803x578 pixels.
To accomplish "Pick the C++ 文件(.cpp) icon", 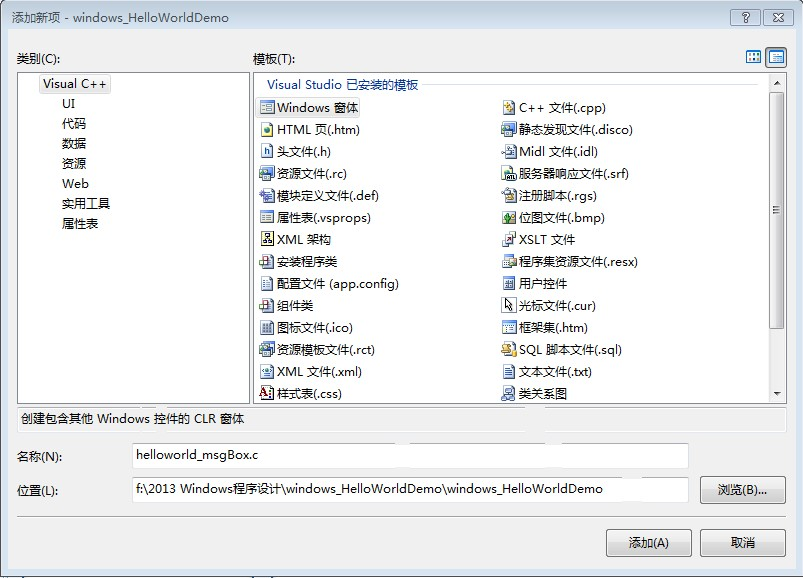I will click(x=509, y=108).
